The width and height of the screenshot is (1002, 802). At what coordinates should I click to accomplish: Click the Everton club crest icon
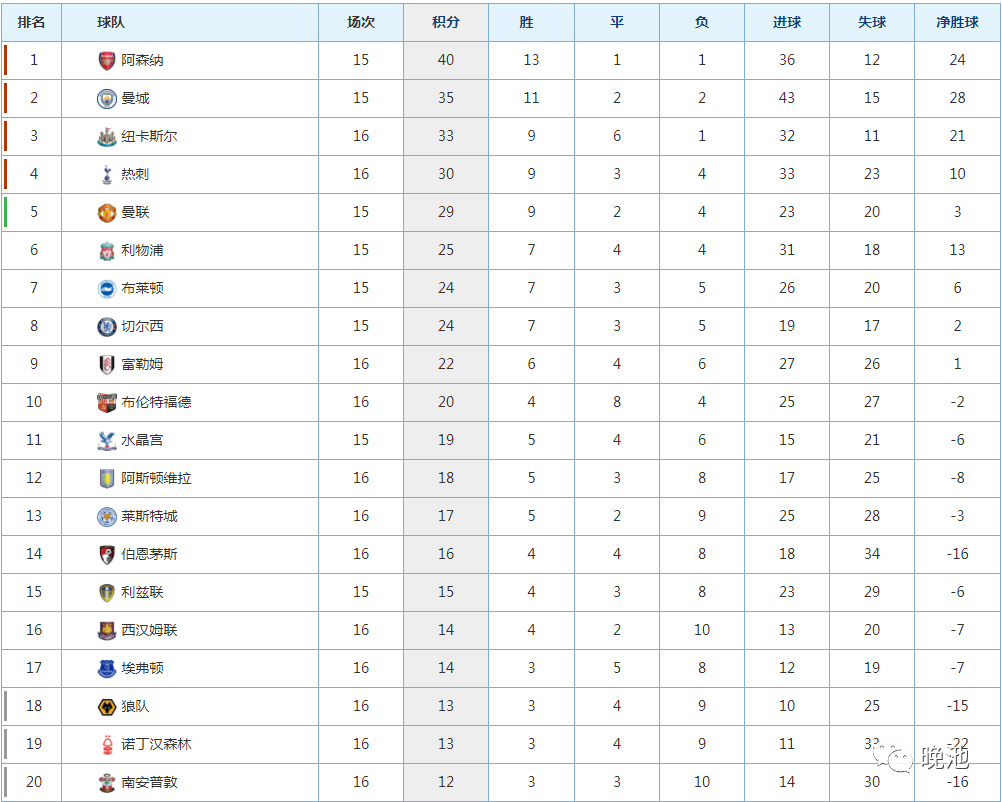(x=107, y=668)
